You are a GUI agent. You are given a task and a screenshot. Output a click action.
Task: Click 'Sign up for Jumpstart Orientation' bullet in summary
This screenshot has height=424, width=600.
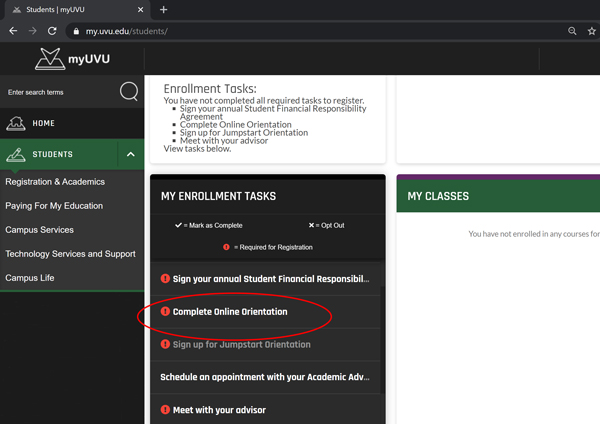244,133
